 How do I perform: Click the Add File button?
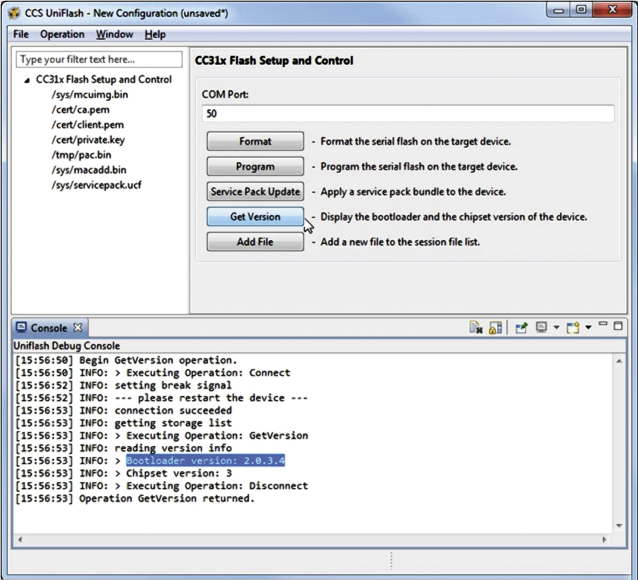pyautogui.click(x=255, y=242)
